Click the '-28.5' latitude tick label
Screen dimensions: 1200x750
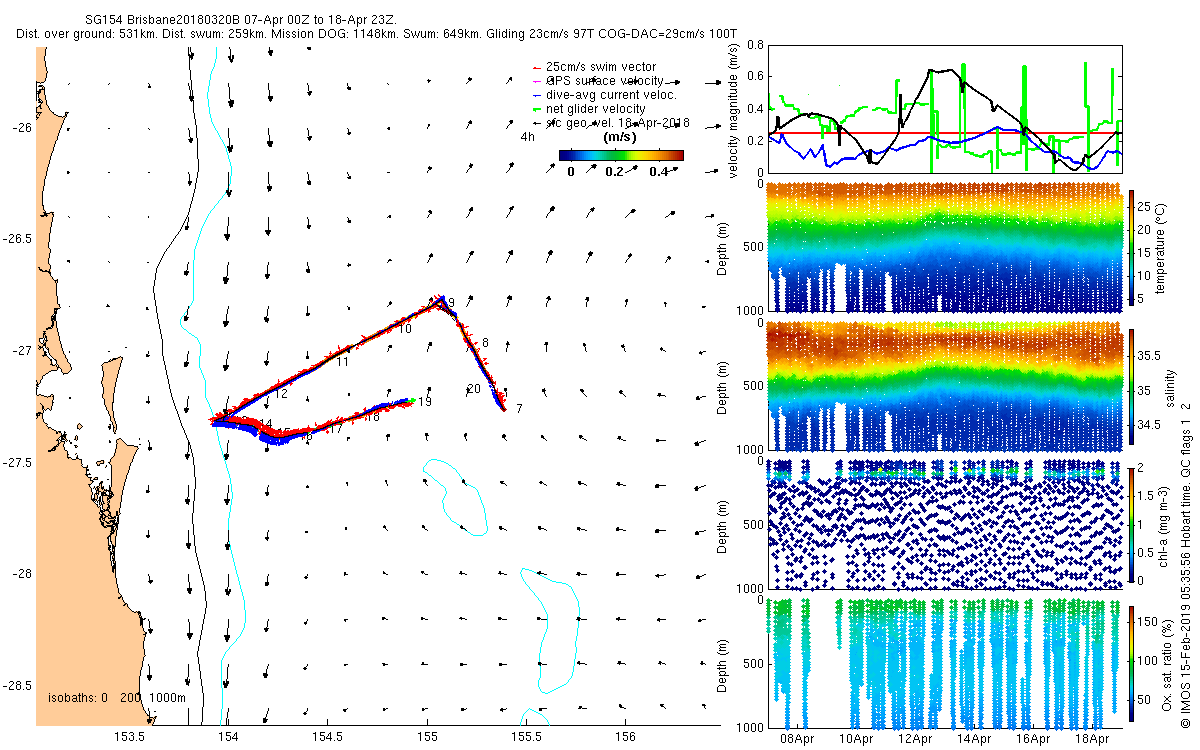(x=18, y=686)
